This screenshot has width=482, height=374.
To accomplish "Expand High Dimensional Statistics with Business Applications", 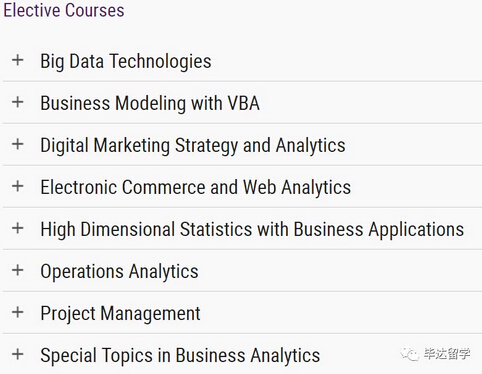I will coord(252,230).
